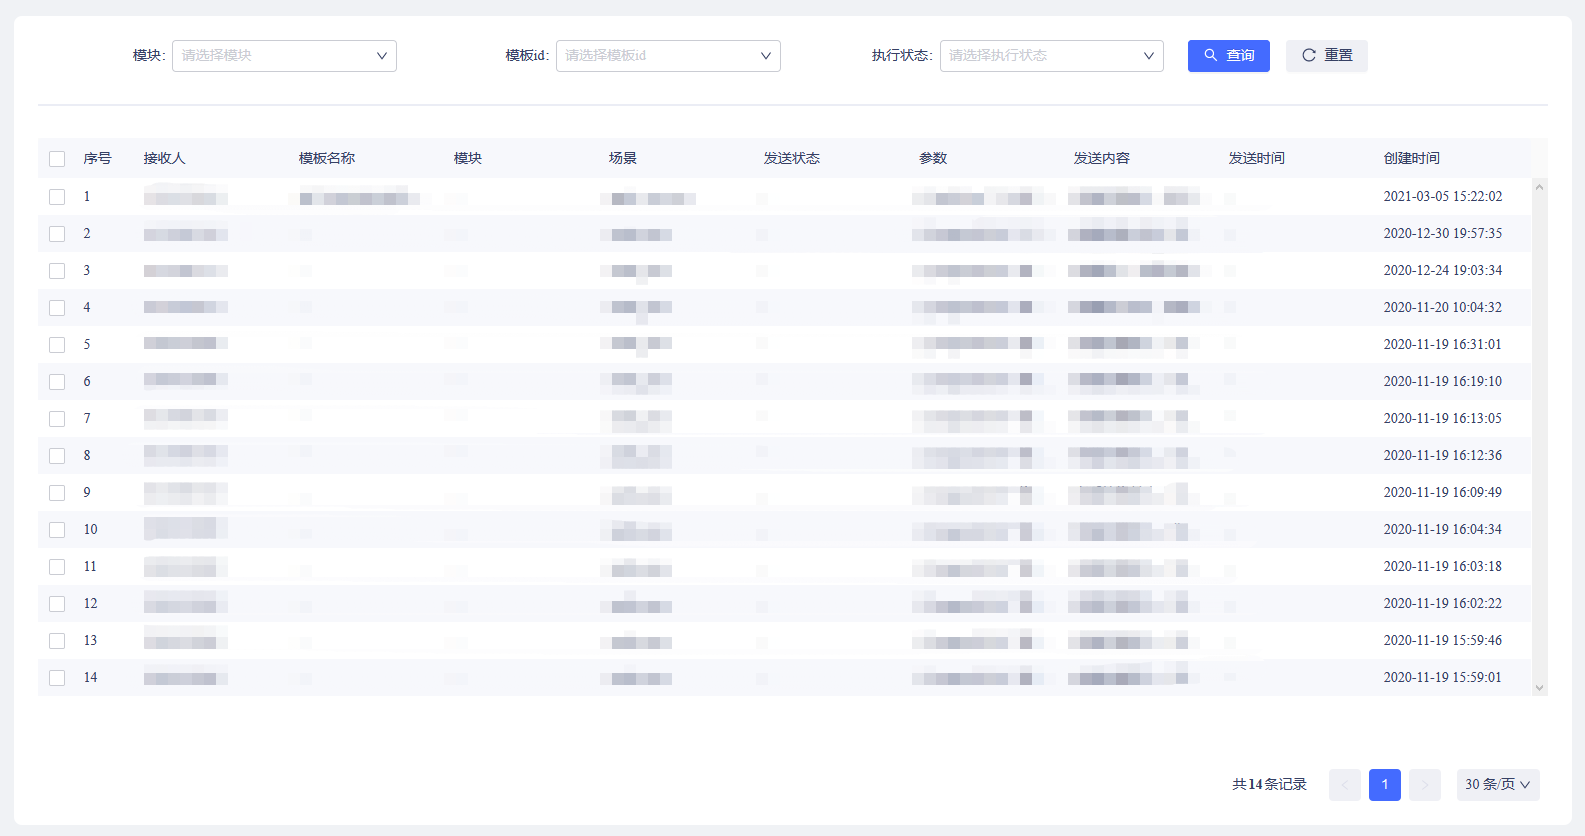Click the 共14条记录 total records text
The height and width of the screenshot is (836, 1585).
tap(1270, 785)
